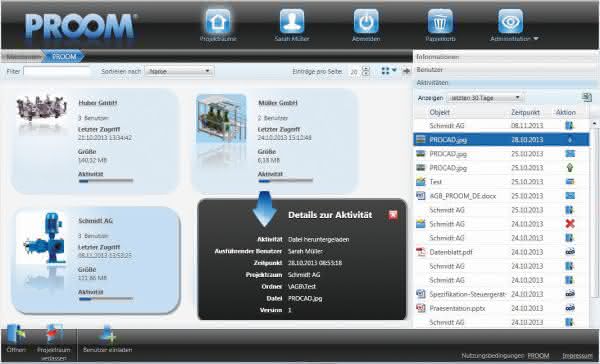This screenshot has width=600, height=364.
Task: Select the Müller GmbH project thumbnail
Action: (x=221, y=118)
